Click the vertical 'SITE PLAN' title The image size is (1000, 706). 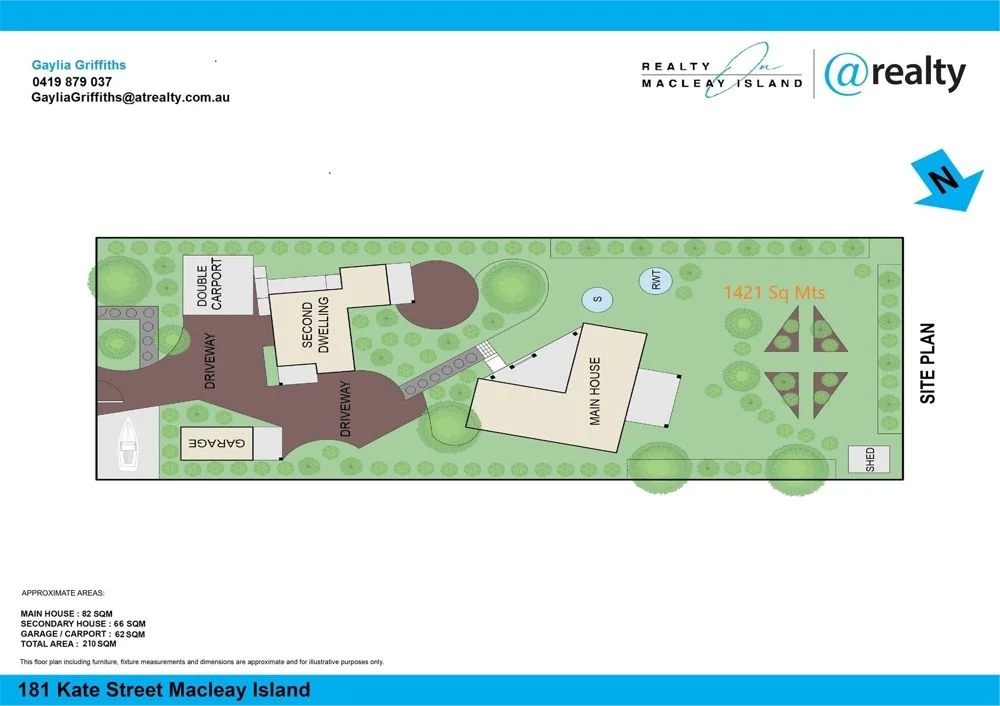click(x=927, y=363)
